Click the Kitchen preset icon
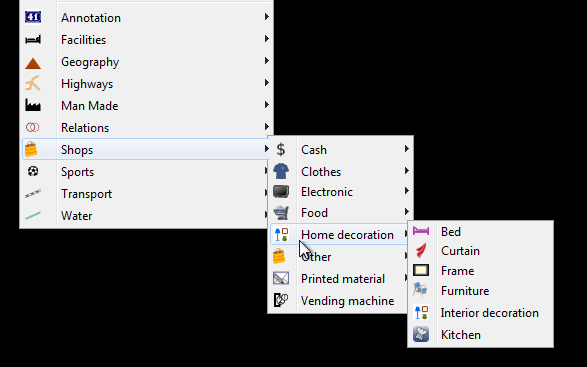Image resolution: width=587 pixels, height=367 pixels. (421, 334)
